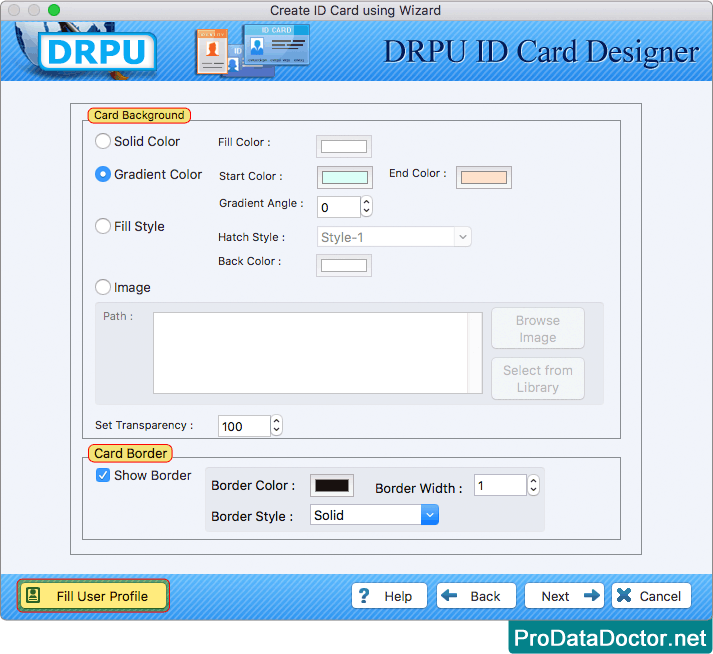Open the End Color swatch

coord(484,177)
